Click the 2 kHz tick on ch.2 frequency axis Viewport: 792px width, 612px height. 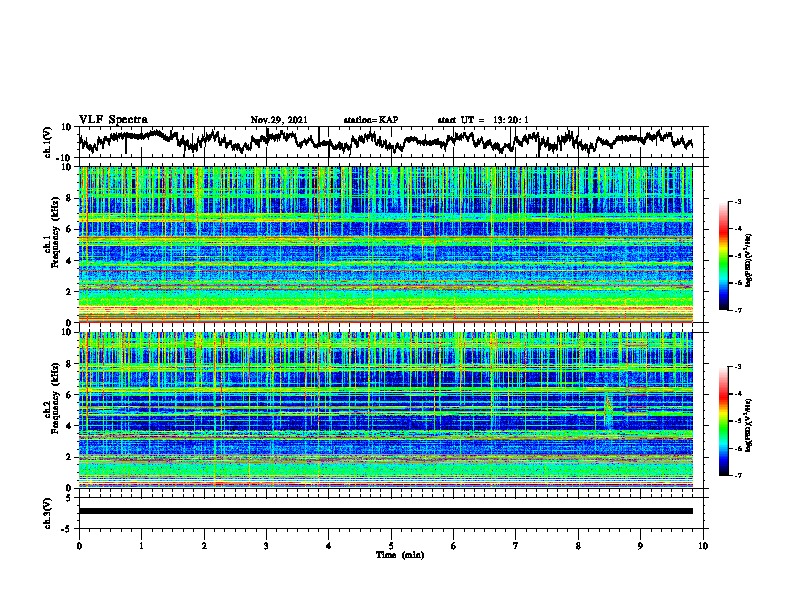click(x=70, y=457)
